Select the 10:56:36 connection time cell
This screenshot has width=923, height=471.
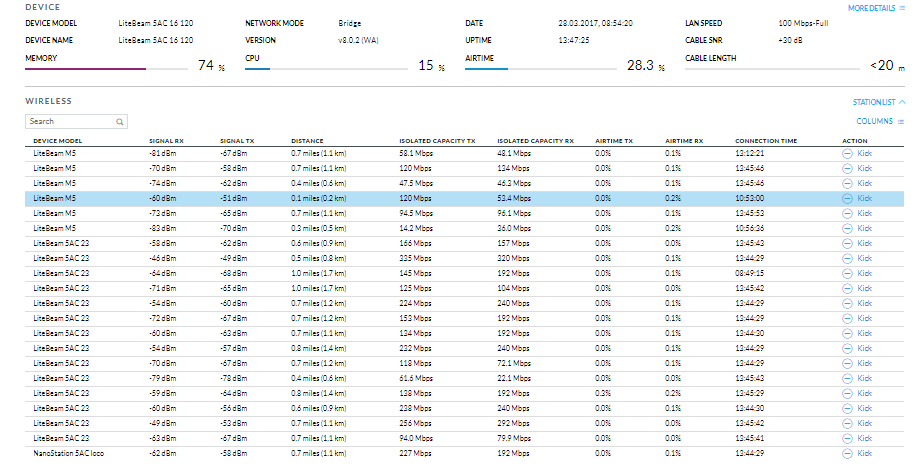[x=750, y=228]
